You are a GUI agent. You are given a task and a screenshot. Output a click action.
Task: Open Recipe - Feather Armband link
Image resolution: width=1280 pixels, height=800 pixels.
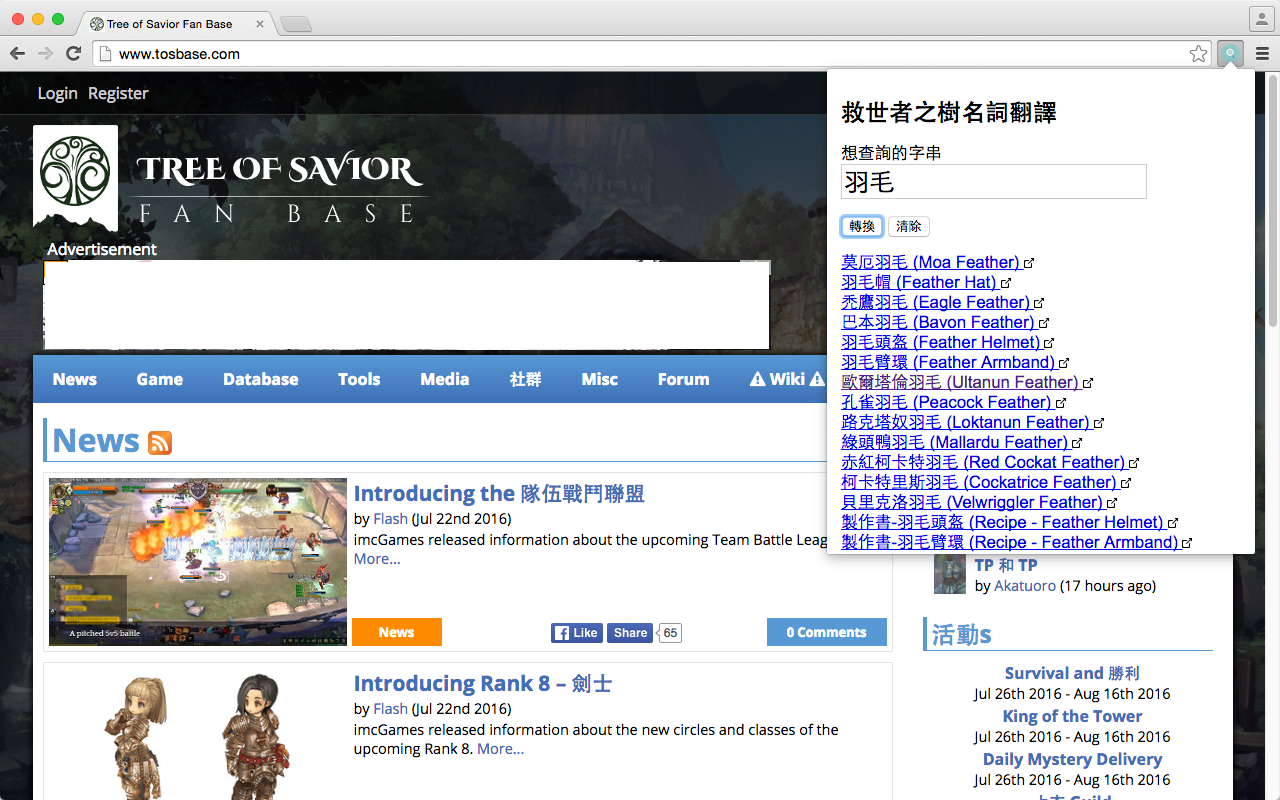tap(1010, 542)
